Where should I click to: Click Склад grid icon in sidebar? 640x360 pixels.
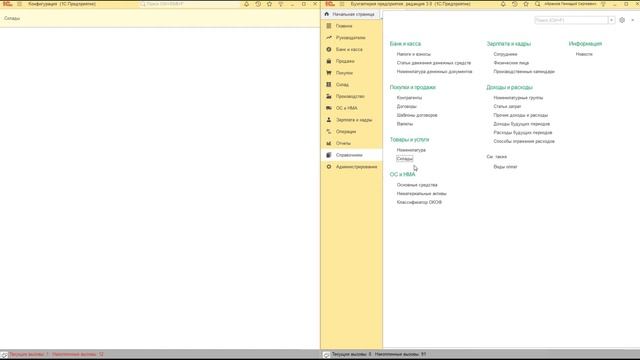click(x=329, y=84)
